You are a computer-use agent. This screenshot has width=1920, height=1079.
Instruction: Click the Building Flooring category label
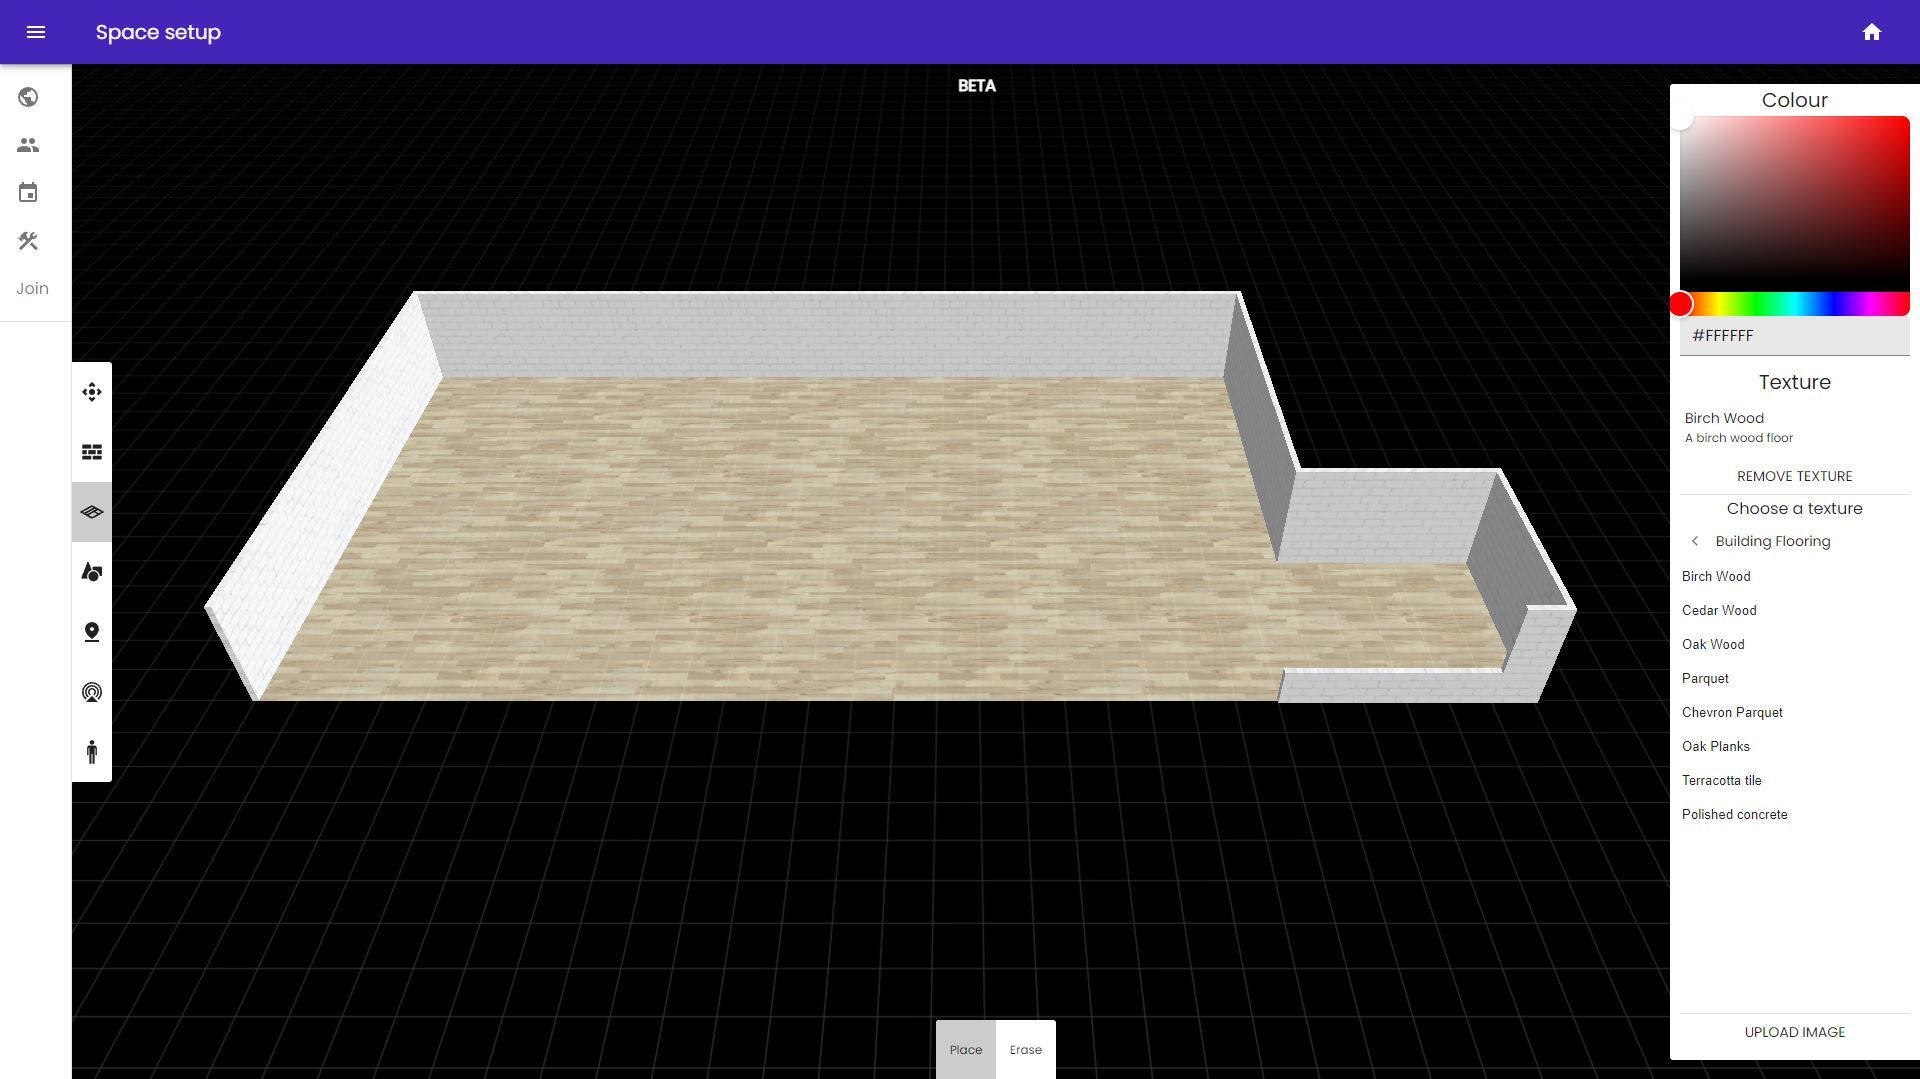pyautogui.click(x=1773, y=541)
